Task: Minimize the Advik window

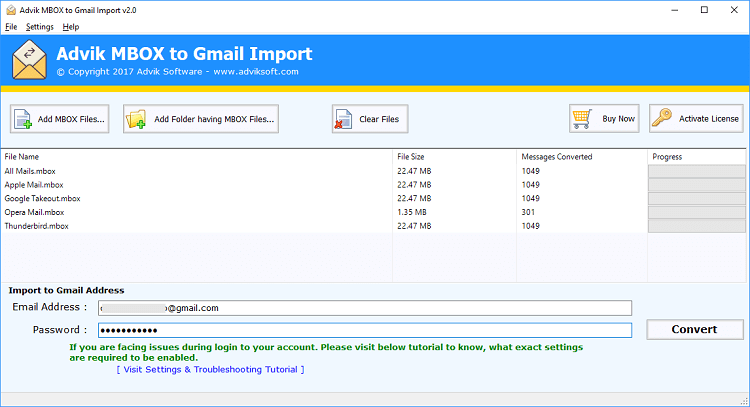Action: pyautogui.click(x=674, y=10)
